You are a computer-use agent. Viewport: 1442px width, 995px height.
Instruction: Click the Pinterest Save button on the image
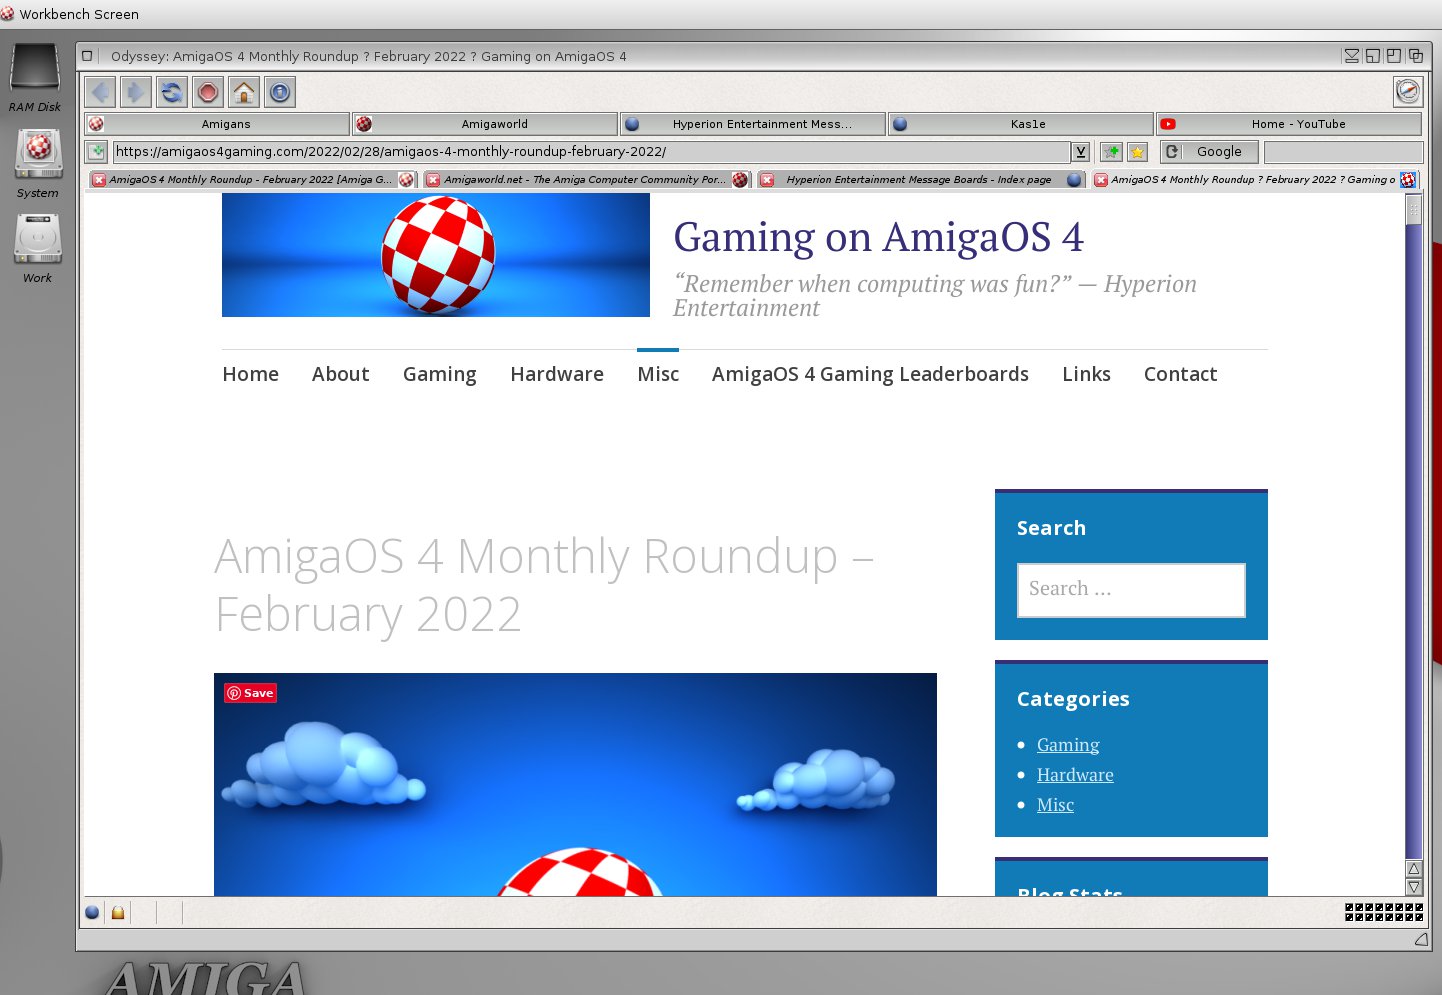(250, 693)
